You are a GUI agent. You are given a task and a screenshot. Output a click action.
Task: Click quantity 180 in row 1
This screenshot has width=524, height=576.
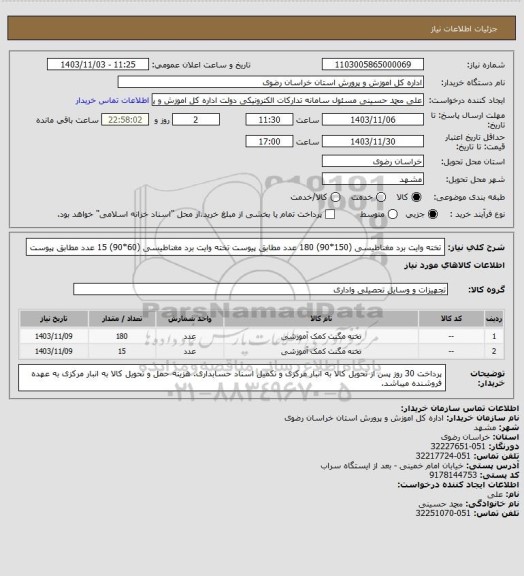coord(122,336)
